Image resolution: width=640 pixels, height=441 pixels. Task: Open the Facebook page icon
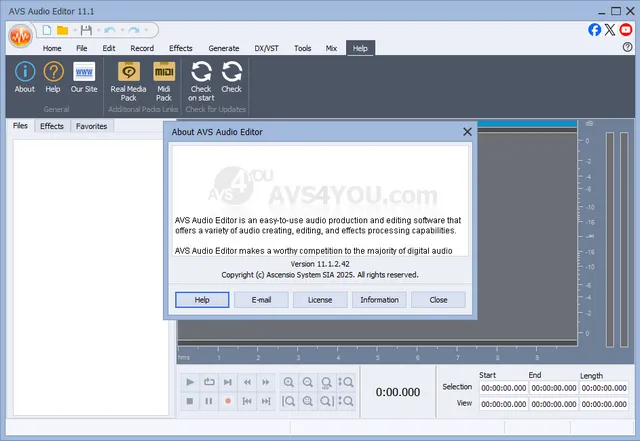pos(594,30)
